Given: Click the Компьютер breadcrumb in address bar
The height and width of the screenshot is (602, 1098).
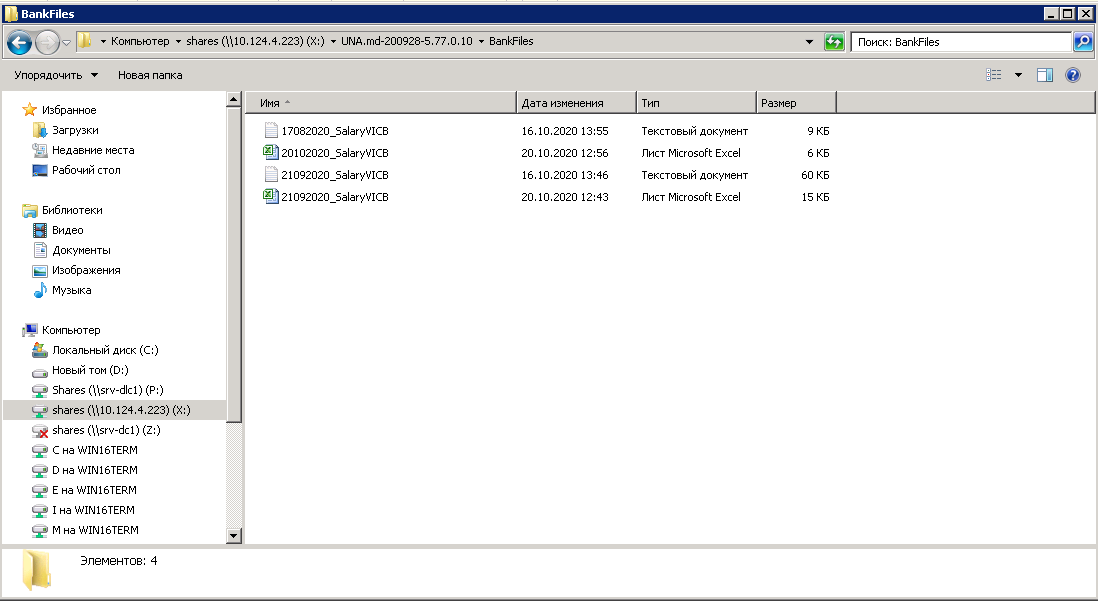Looking at the screenshot, I should [140, 41].
